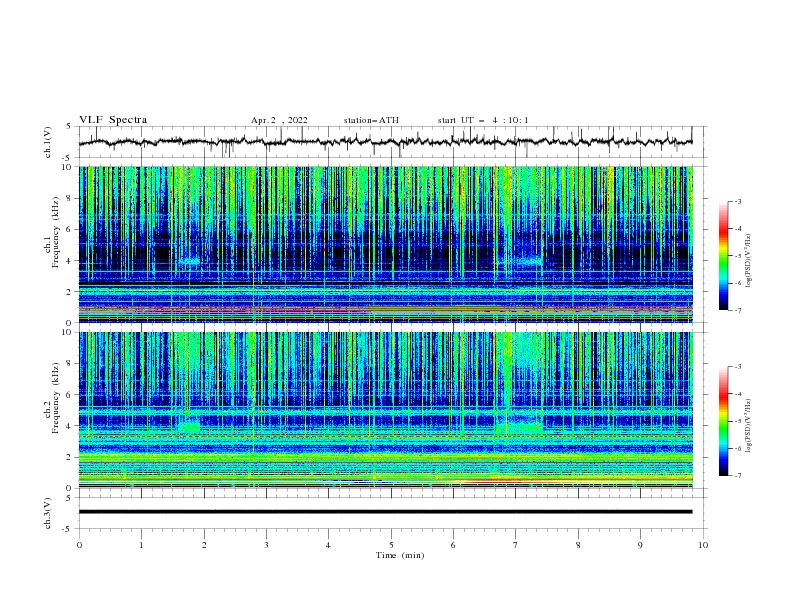Click the "station=ATH" header label
Viewport: 792px width, 612px height.
[x=371, y=120]
